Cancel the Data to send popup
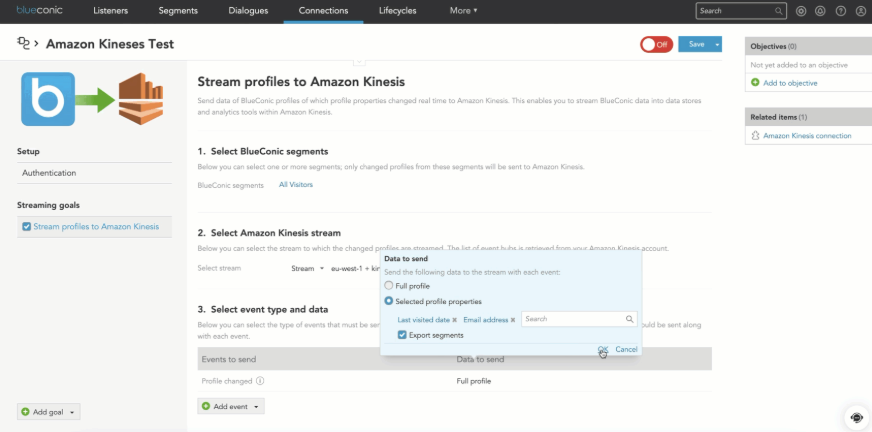Viewport: 872px width, 432px height. pyautogui.click(x=626, y=349)
